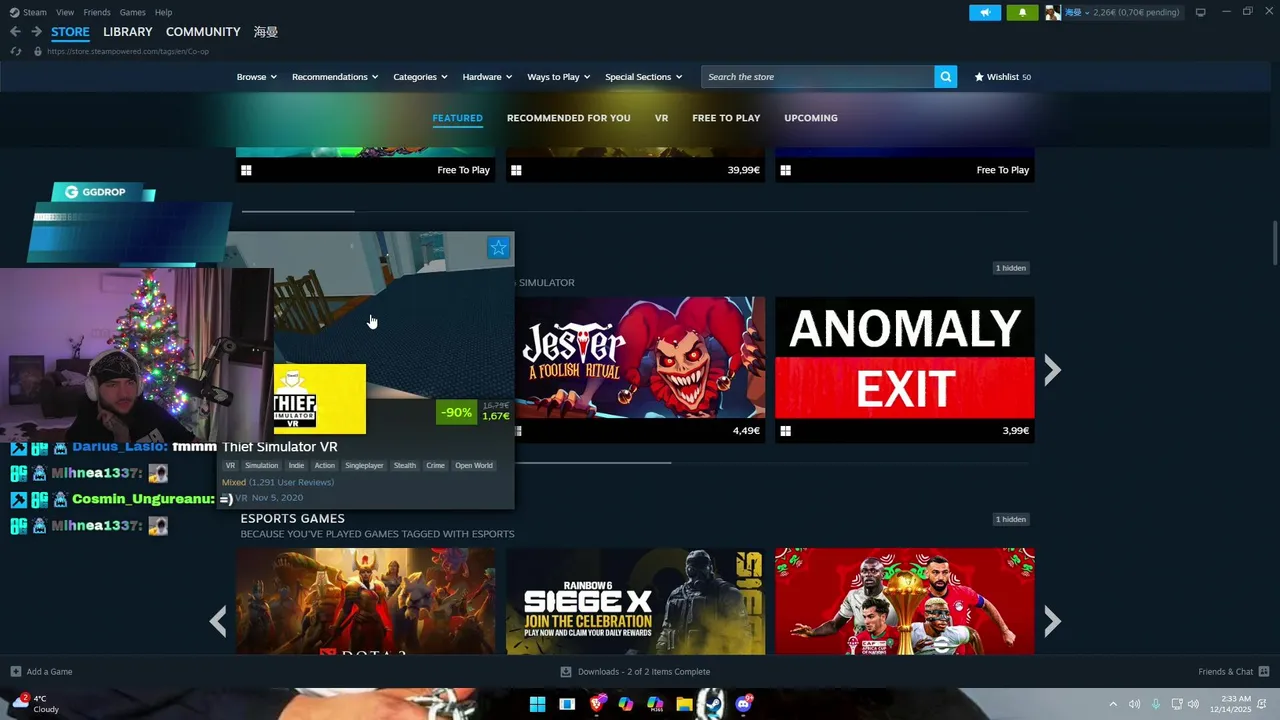Viewport: 1280px width, 720px height.
Task: Open the Help menu
Action: click(x=163, y=12)
